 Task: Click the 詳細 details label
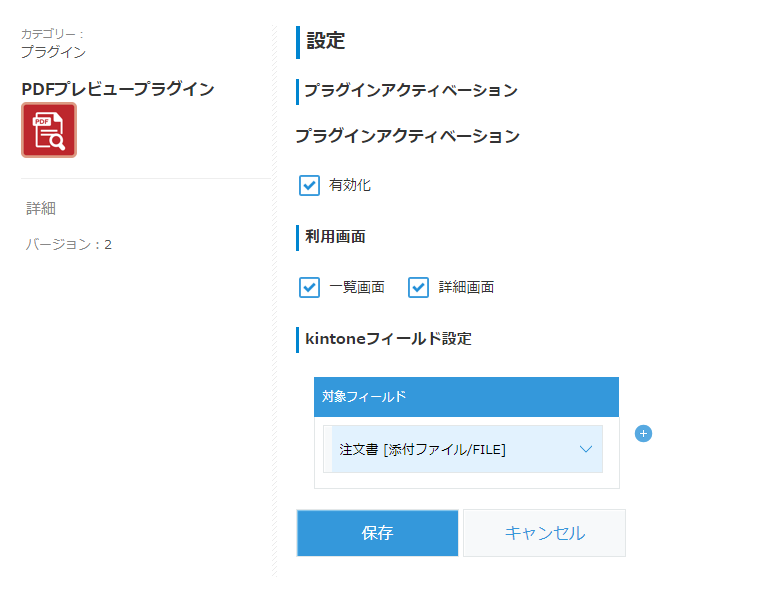point(41,208)
